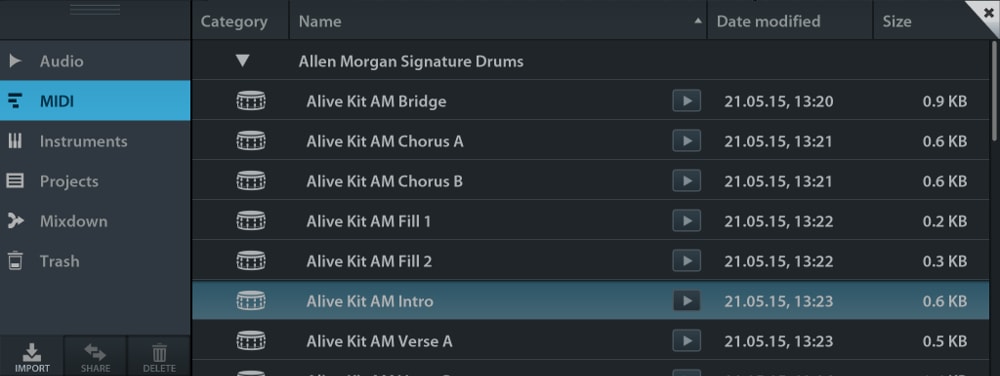This screenshot has height=376, width=1000.
Task: Select the Alive Kit AM Fill 2 file
Action: point(591,261)
